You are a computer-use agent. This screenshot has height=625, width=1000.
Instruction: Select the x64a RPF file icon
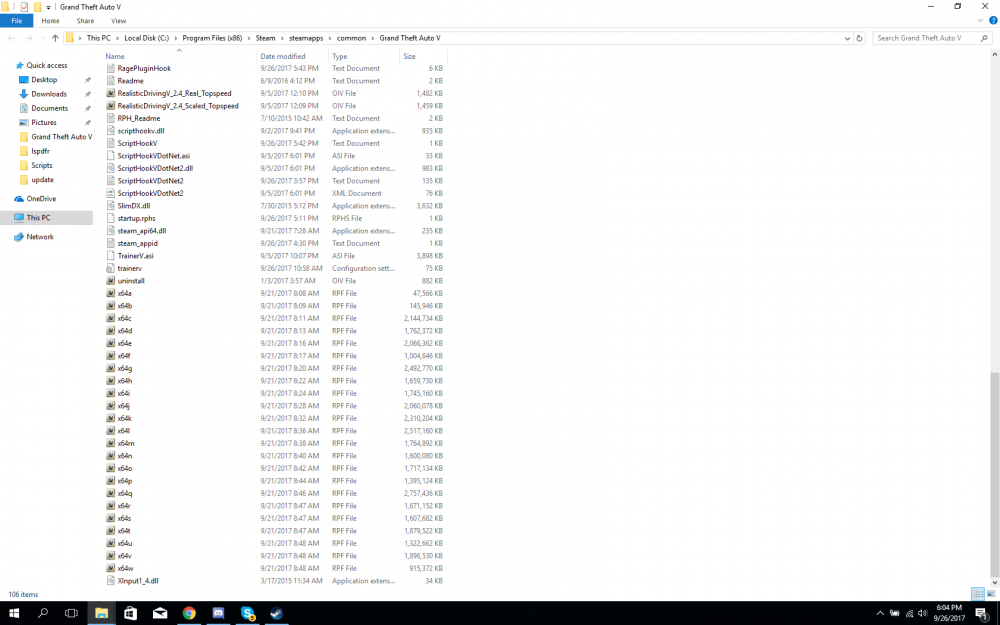(x=110, y=293)
